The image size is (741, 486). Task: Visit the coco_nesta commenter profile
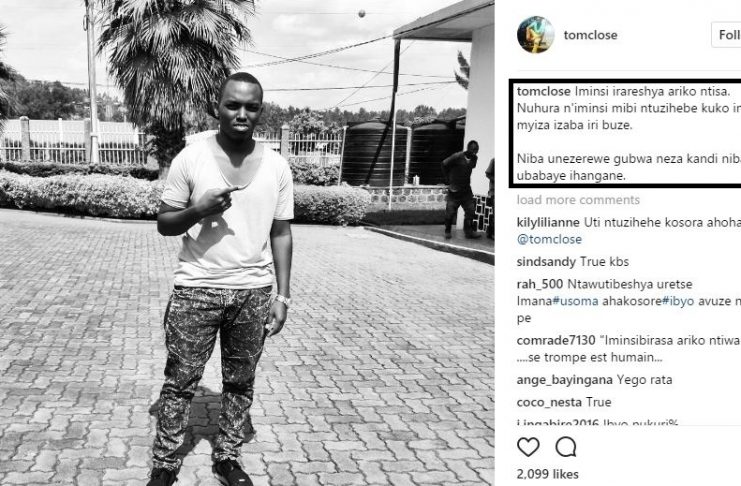pos(549,402)
